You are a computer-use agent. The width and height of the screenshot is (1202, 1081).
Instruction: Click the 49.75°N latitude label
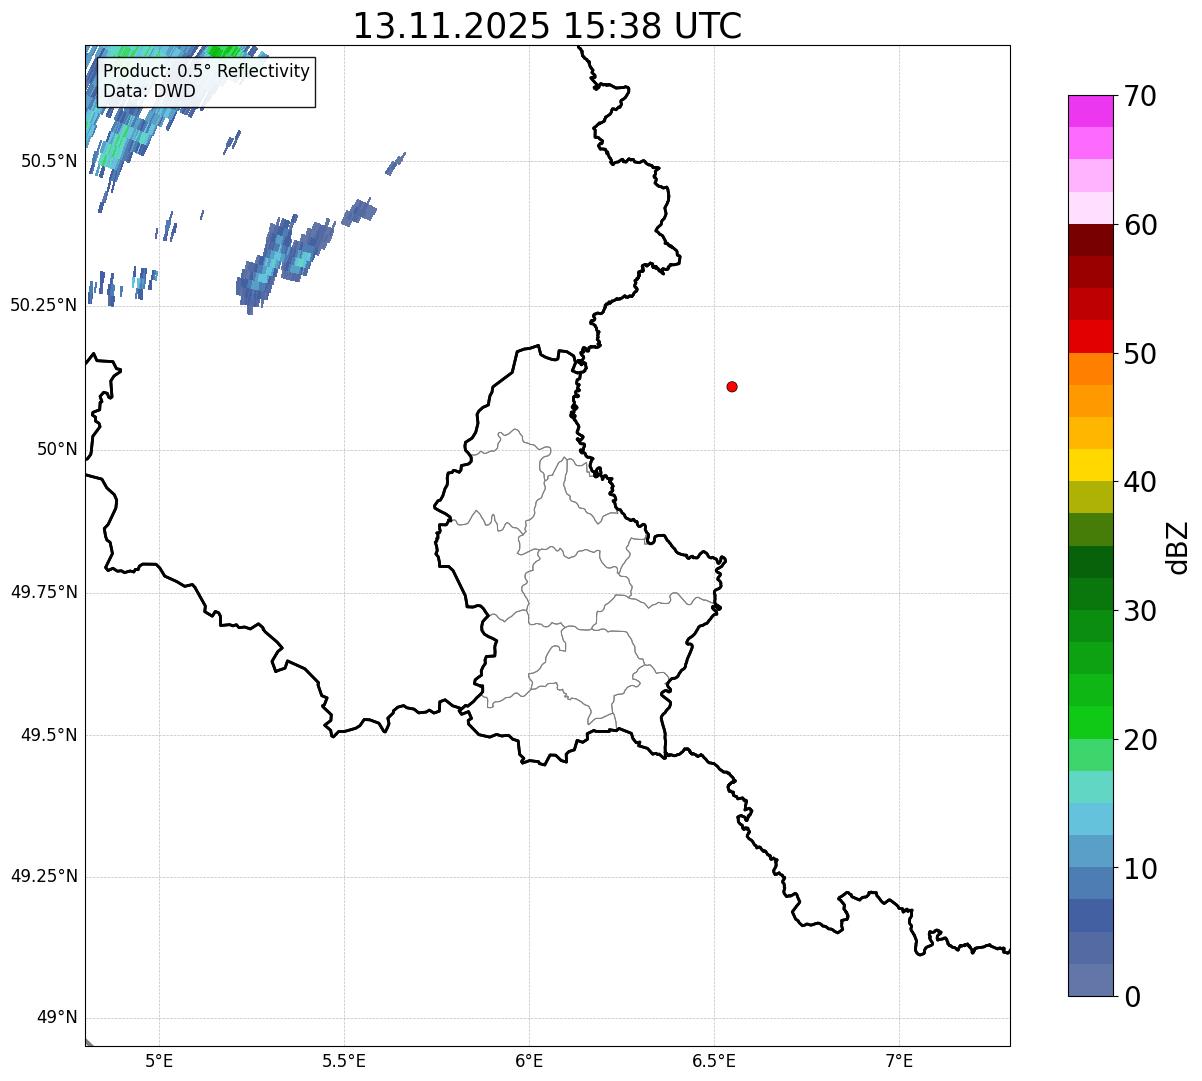[x=44, y=592]
